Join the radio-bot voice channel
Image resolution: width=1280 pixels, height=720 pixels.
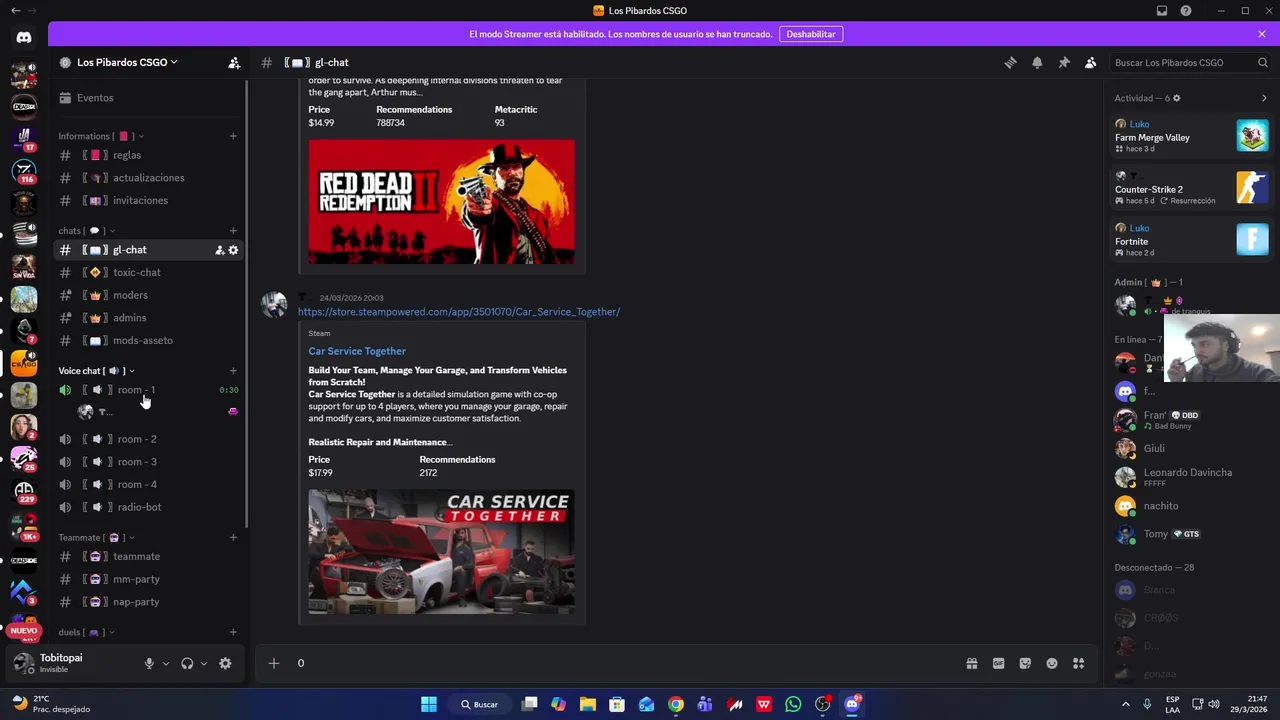[148, 507]
